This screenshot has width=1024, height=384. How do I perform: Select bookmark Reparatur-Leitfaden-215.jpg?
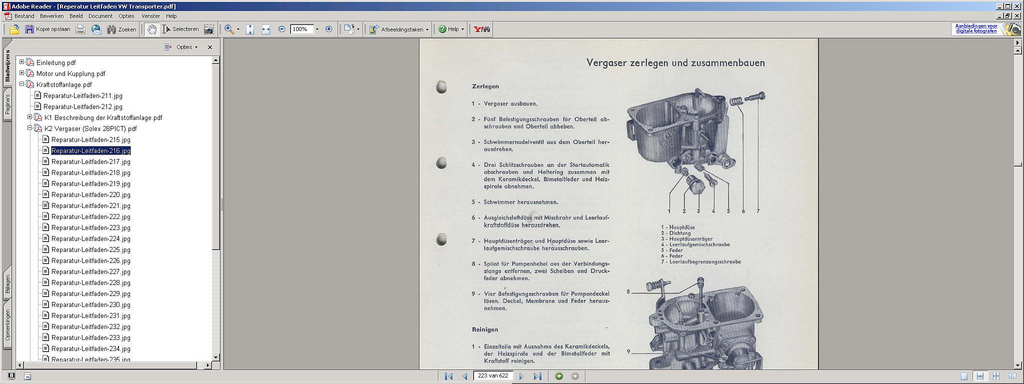pos(91,139)
